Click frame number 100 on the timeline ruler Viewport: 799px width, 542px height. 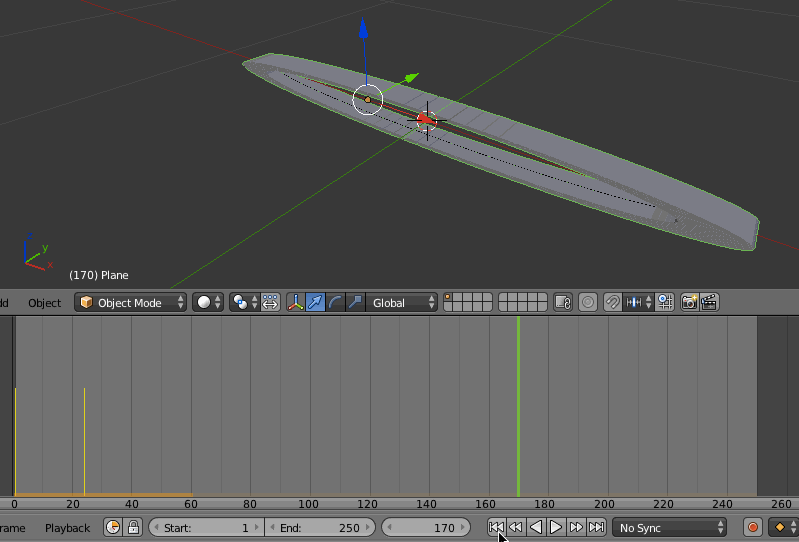tap(308, 504)
